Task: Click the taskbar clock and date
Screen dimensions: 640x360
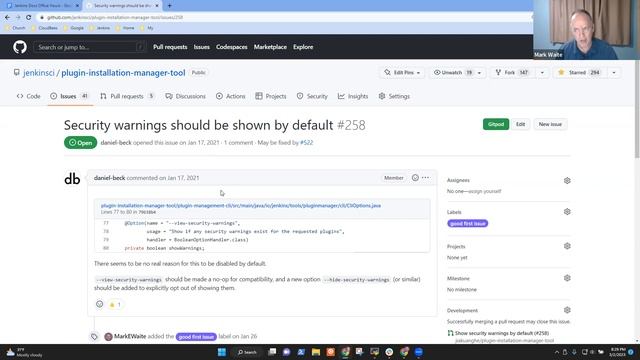Action: click(618, 352)
